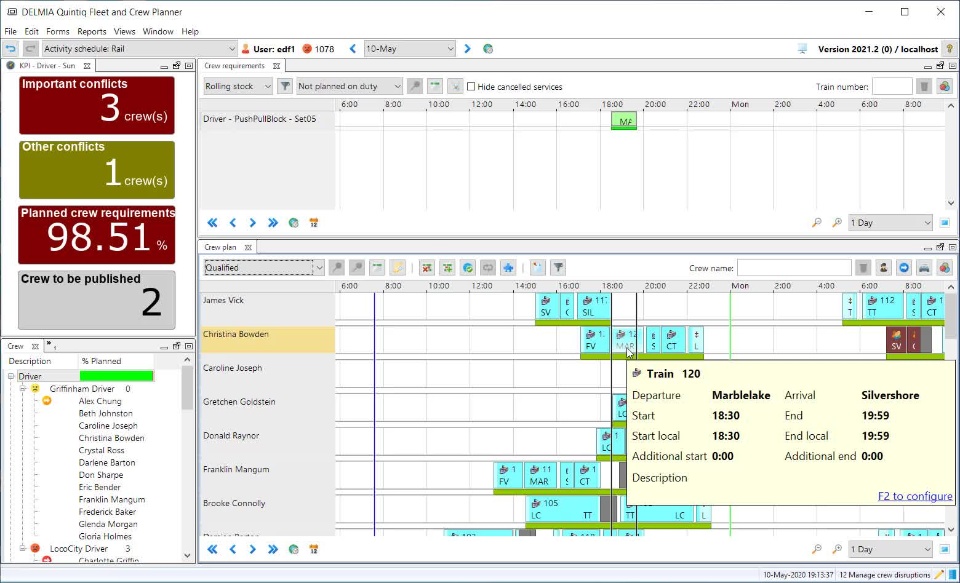
Task: Select Gloria Holmes in the crew tree
Action: (105, 536)
